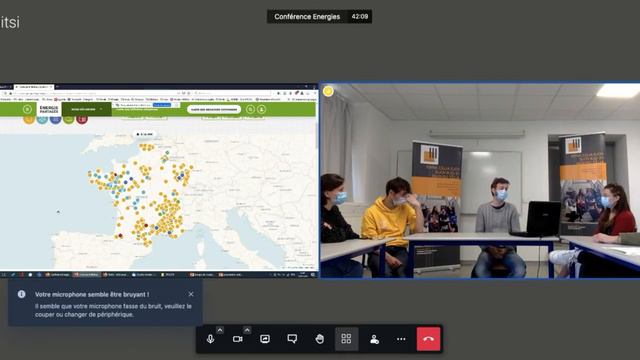Open the more actions menu
640x360 pixels.
pos(401,339)
